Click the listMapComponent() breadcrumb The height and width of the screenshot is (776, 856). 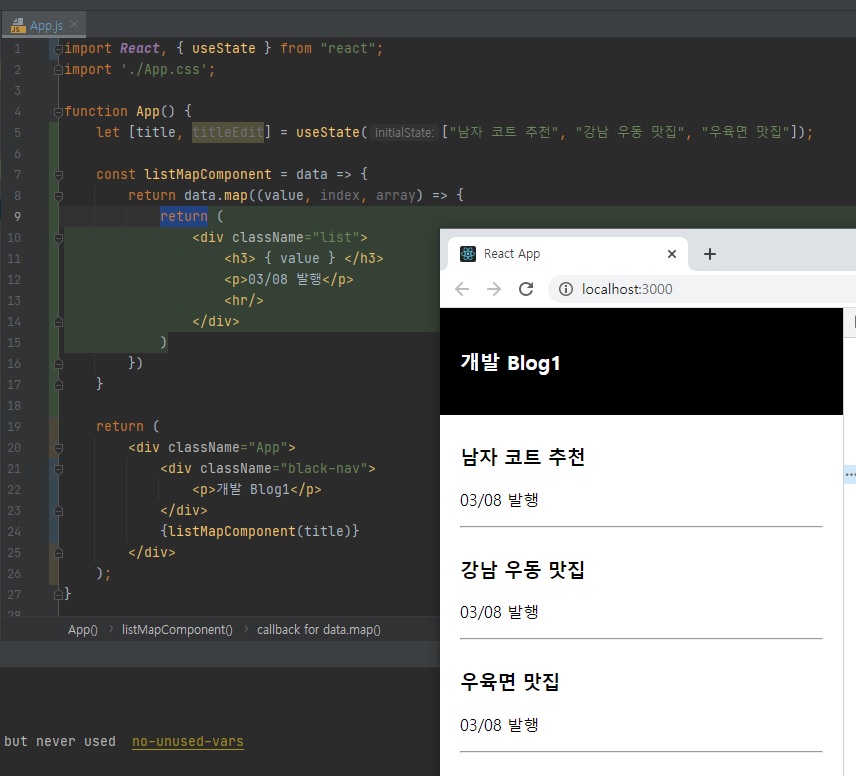point(177,630)
